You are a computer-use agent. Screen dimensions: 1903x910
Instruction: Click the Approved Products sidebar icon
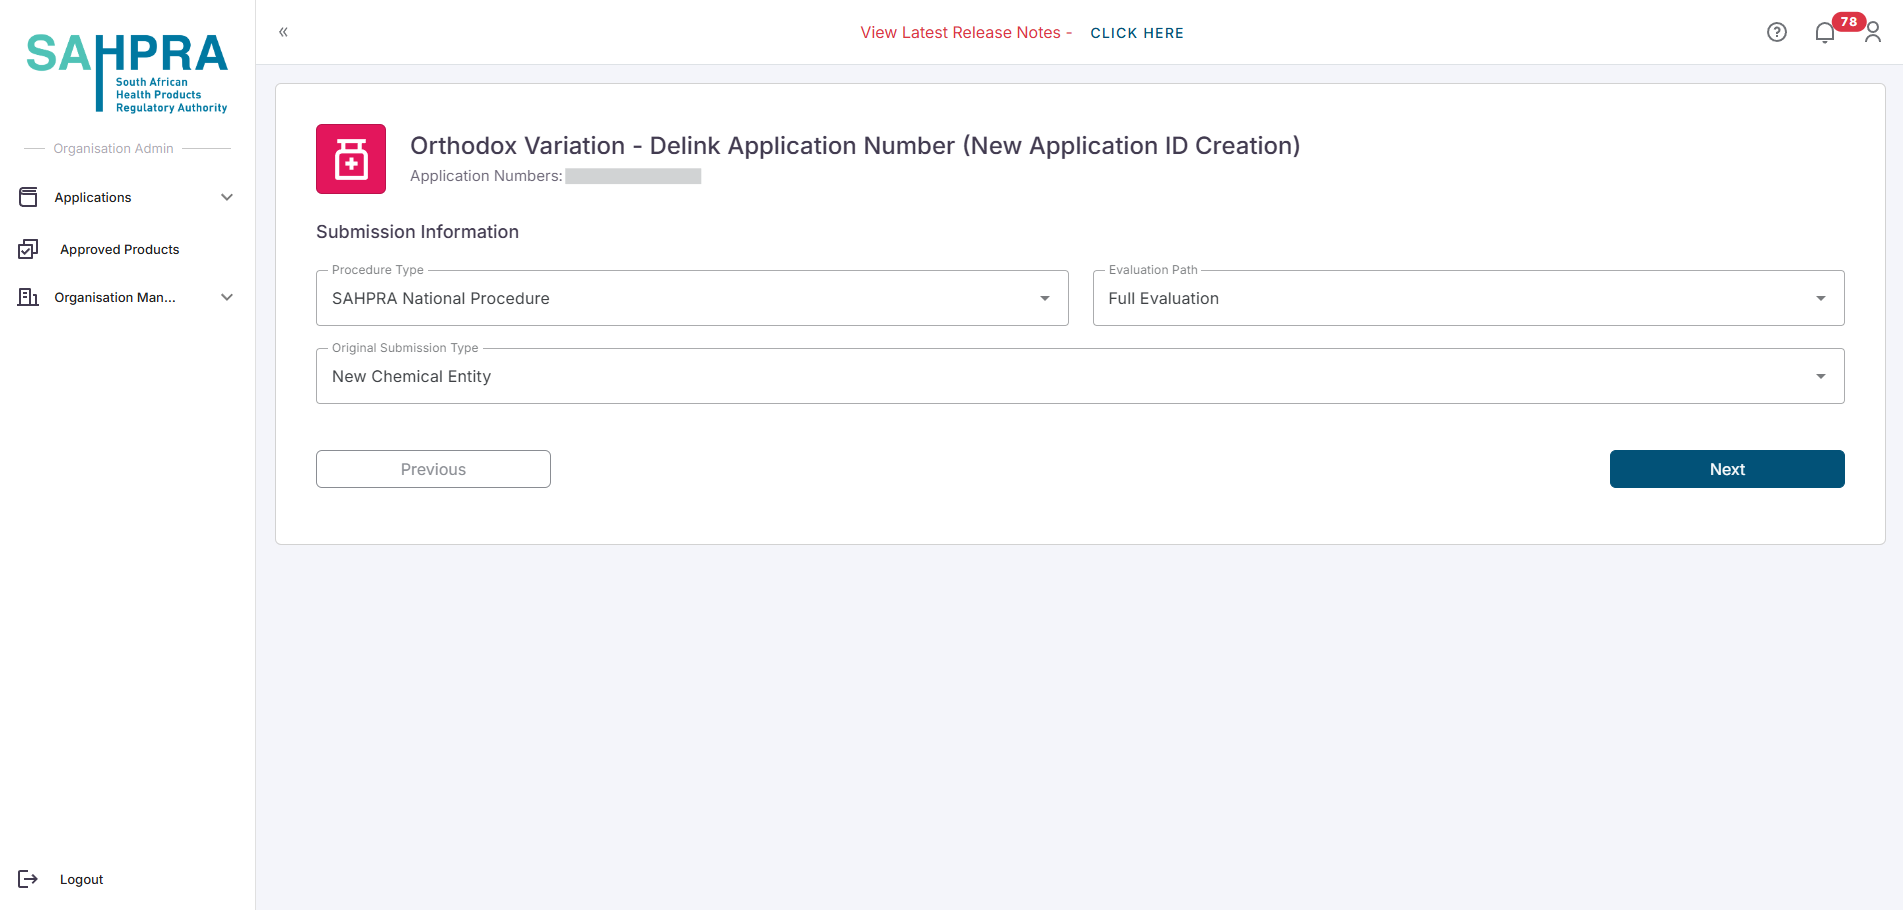[x=28, y=249]
